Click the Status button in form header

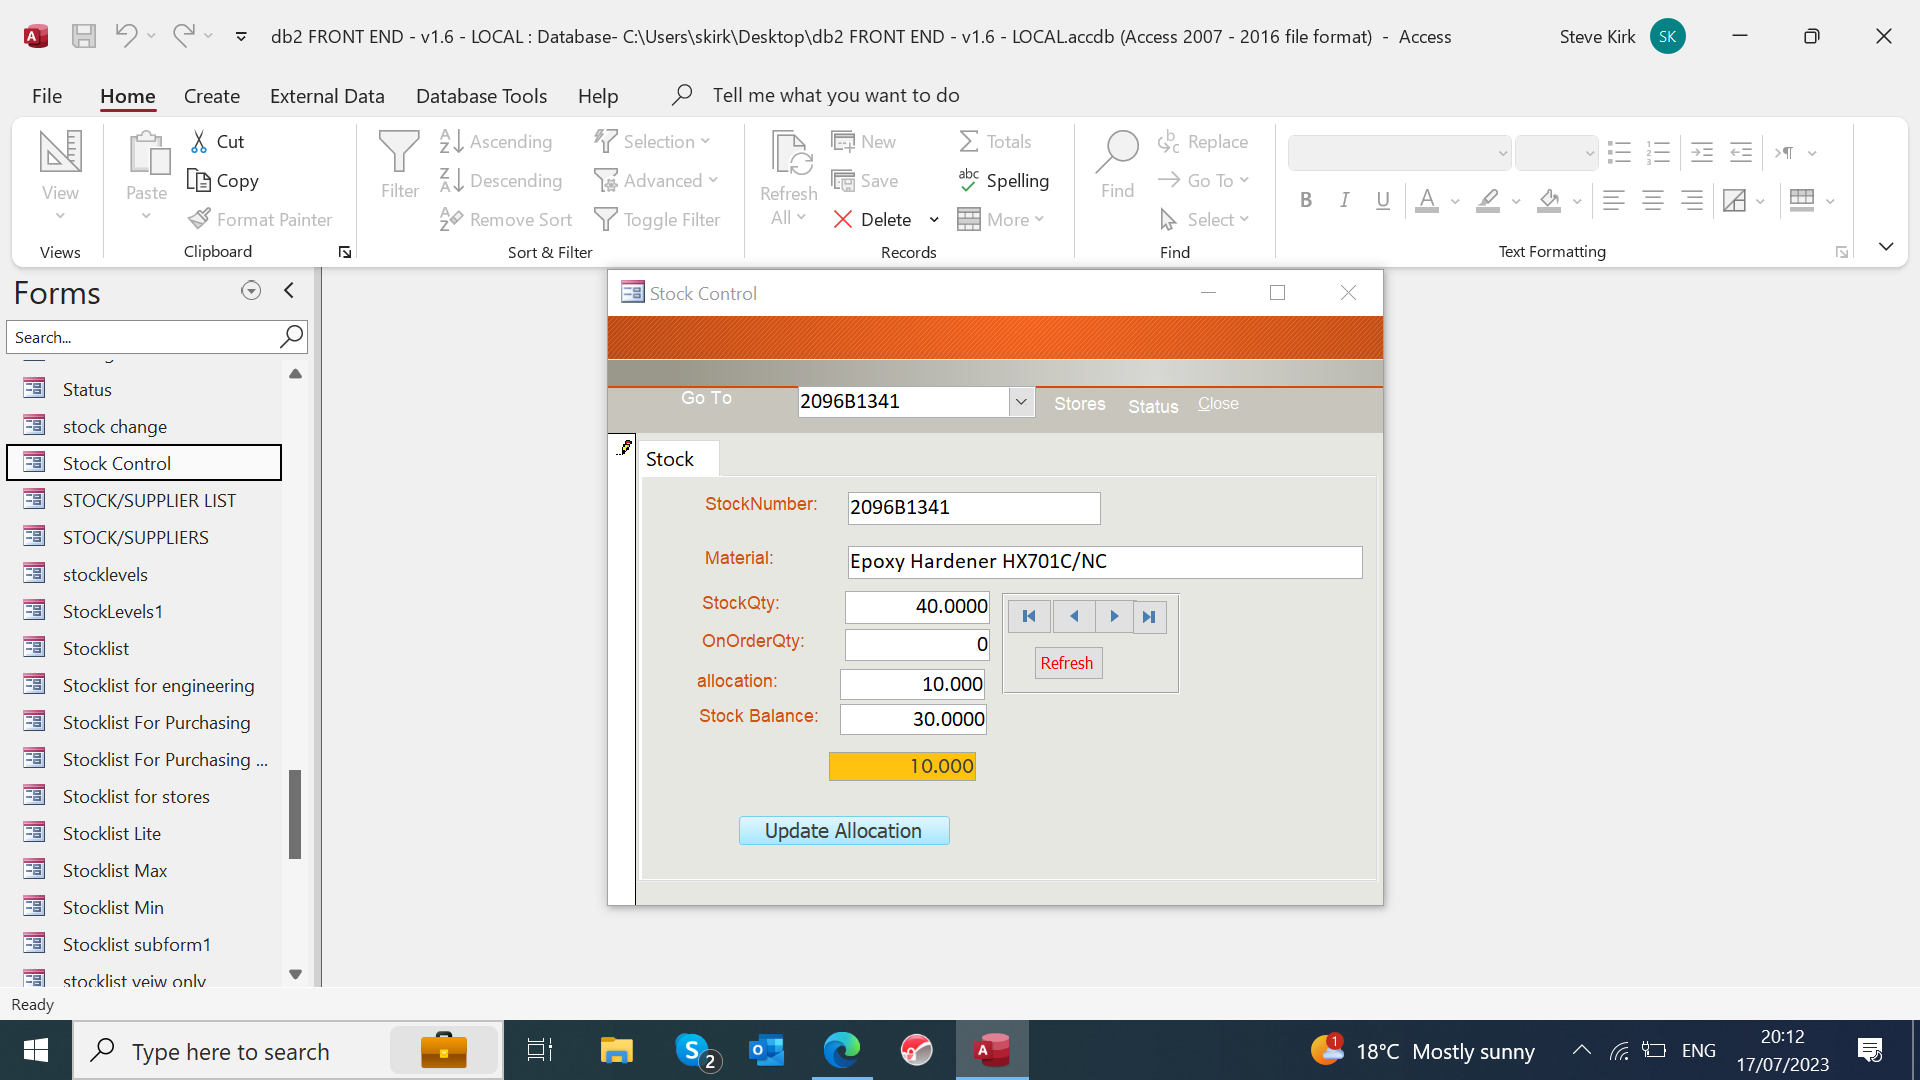click(x=1153, y=406)
